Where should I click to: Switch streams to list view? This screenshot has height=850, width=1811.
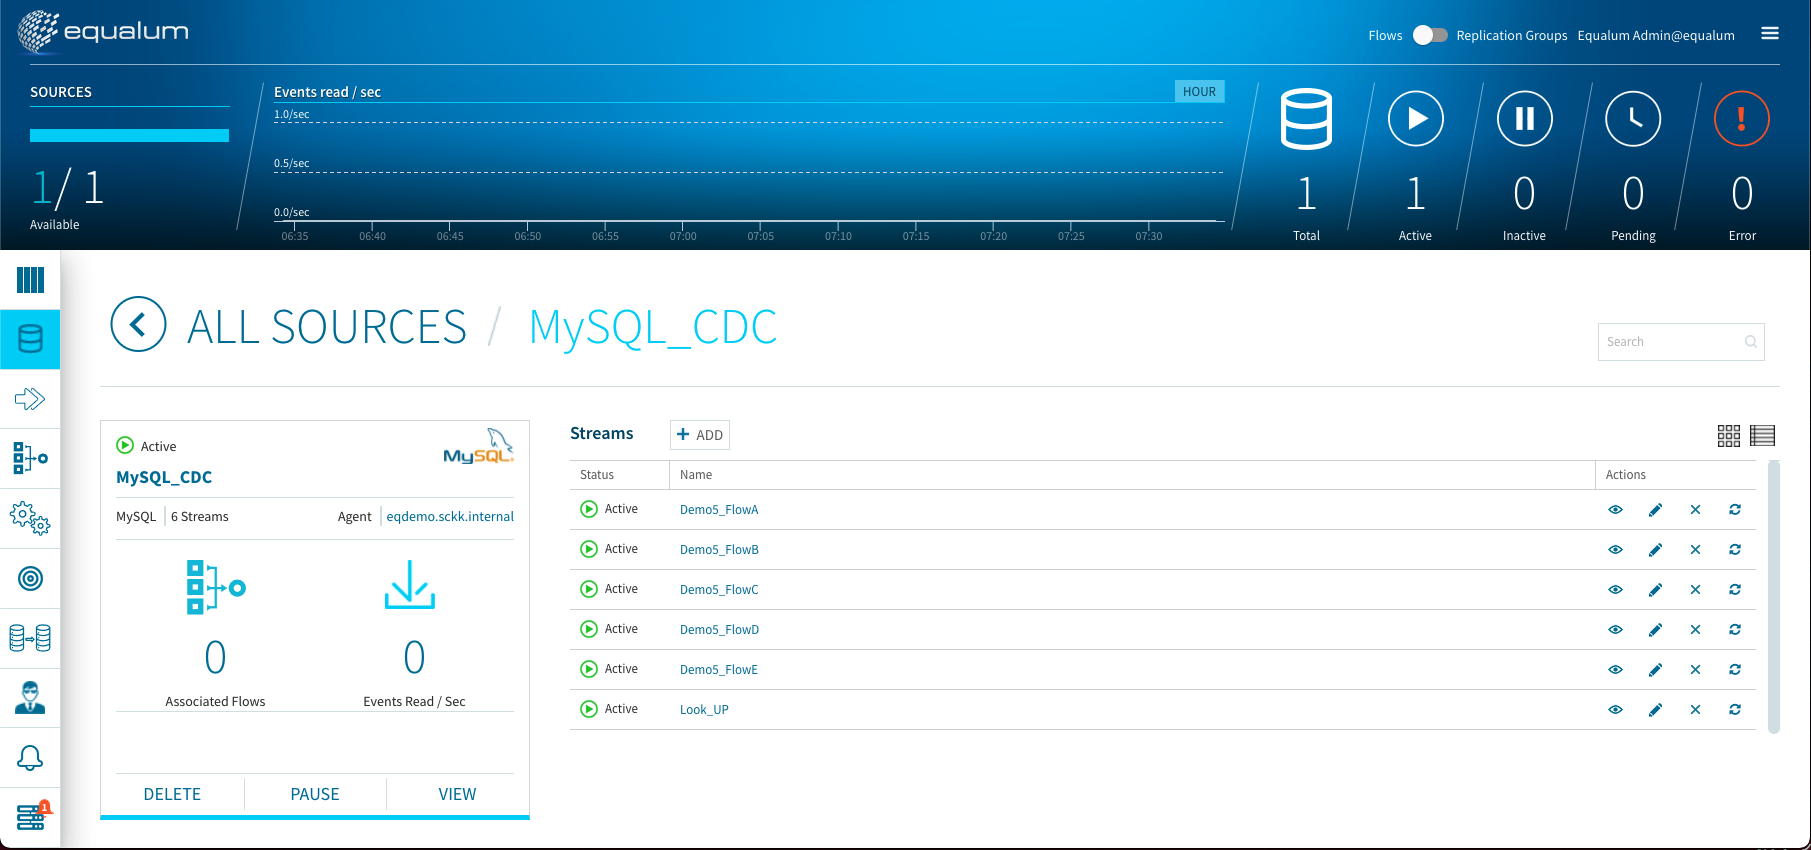1763,435
